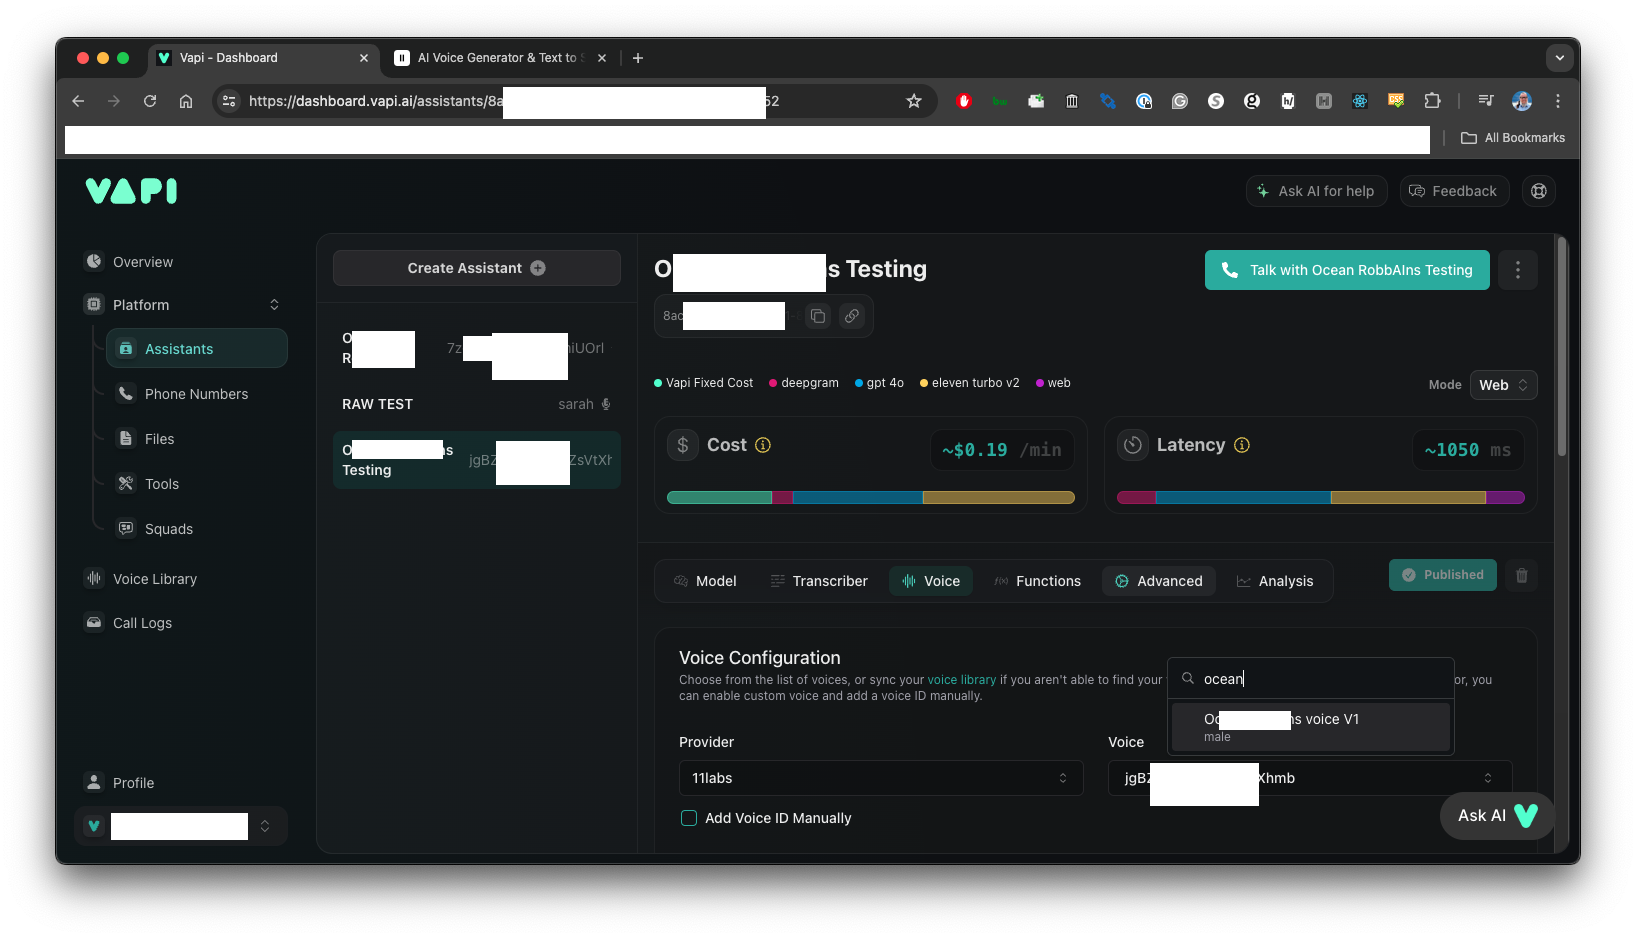The width and height of the screenshot is (1636, 938).
Task: Click the eleven turbo v2 legend item
Action: (969, 383)
